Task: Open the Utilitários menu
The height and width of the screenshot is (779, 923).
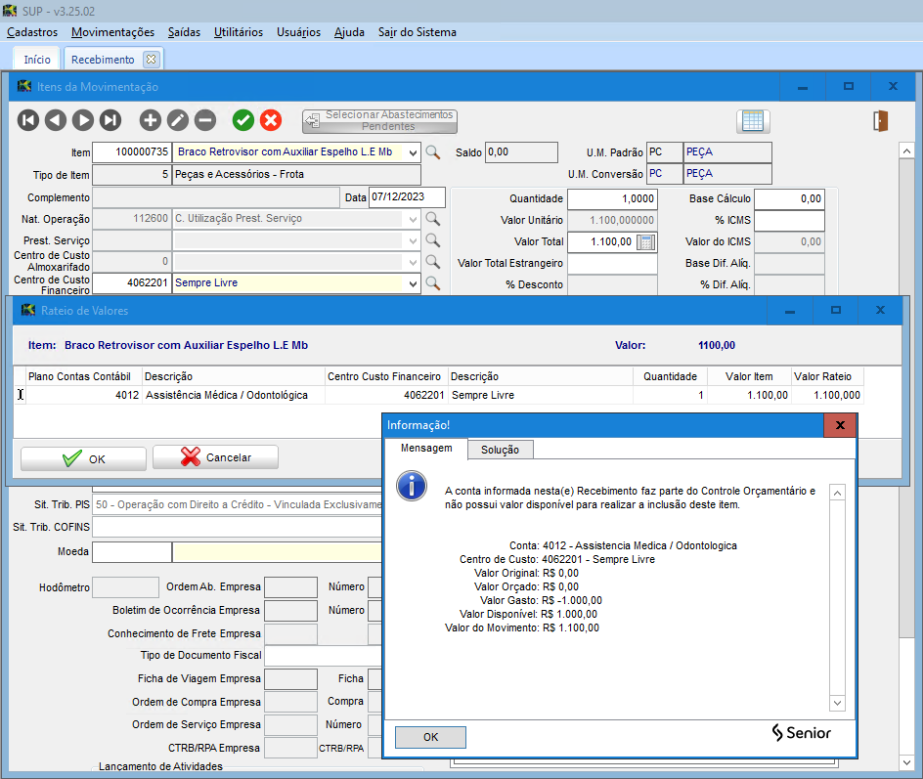Action: point(238,32)
